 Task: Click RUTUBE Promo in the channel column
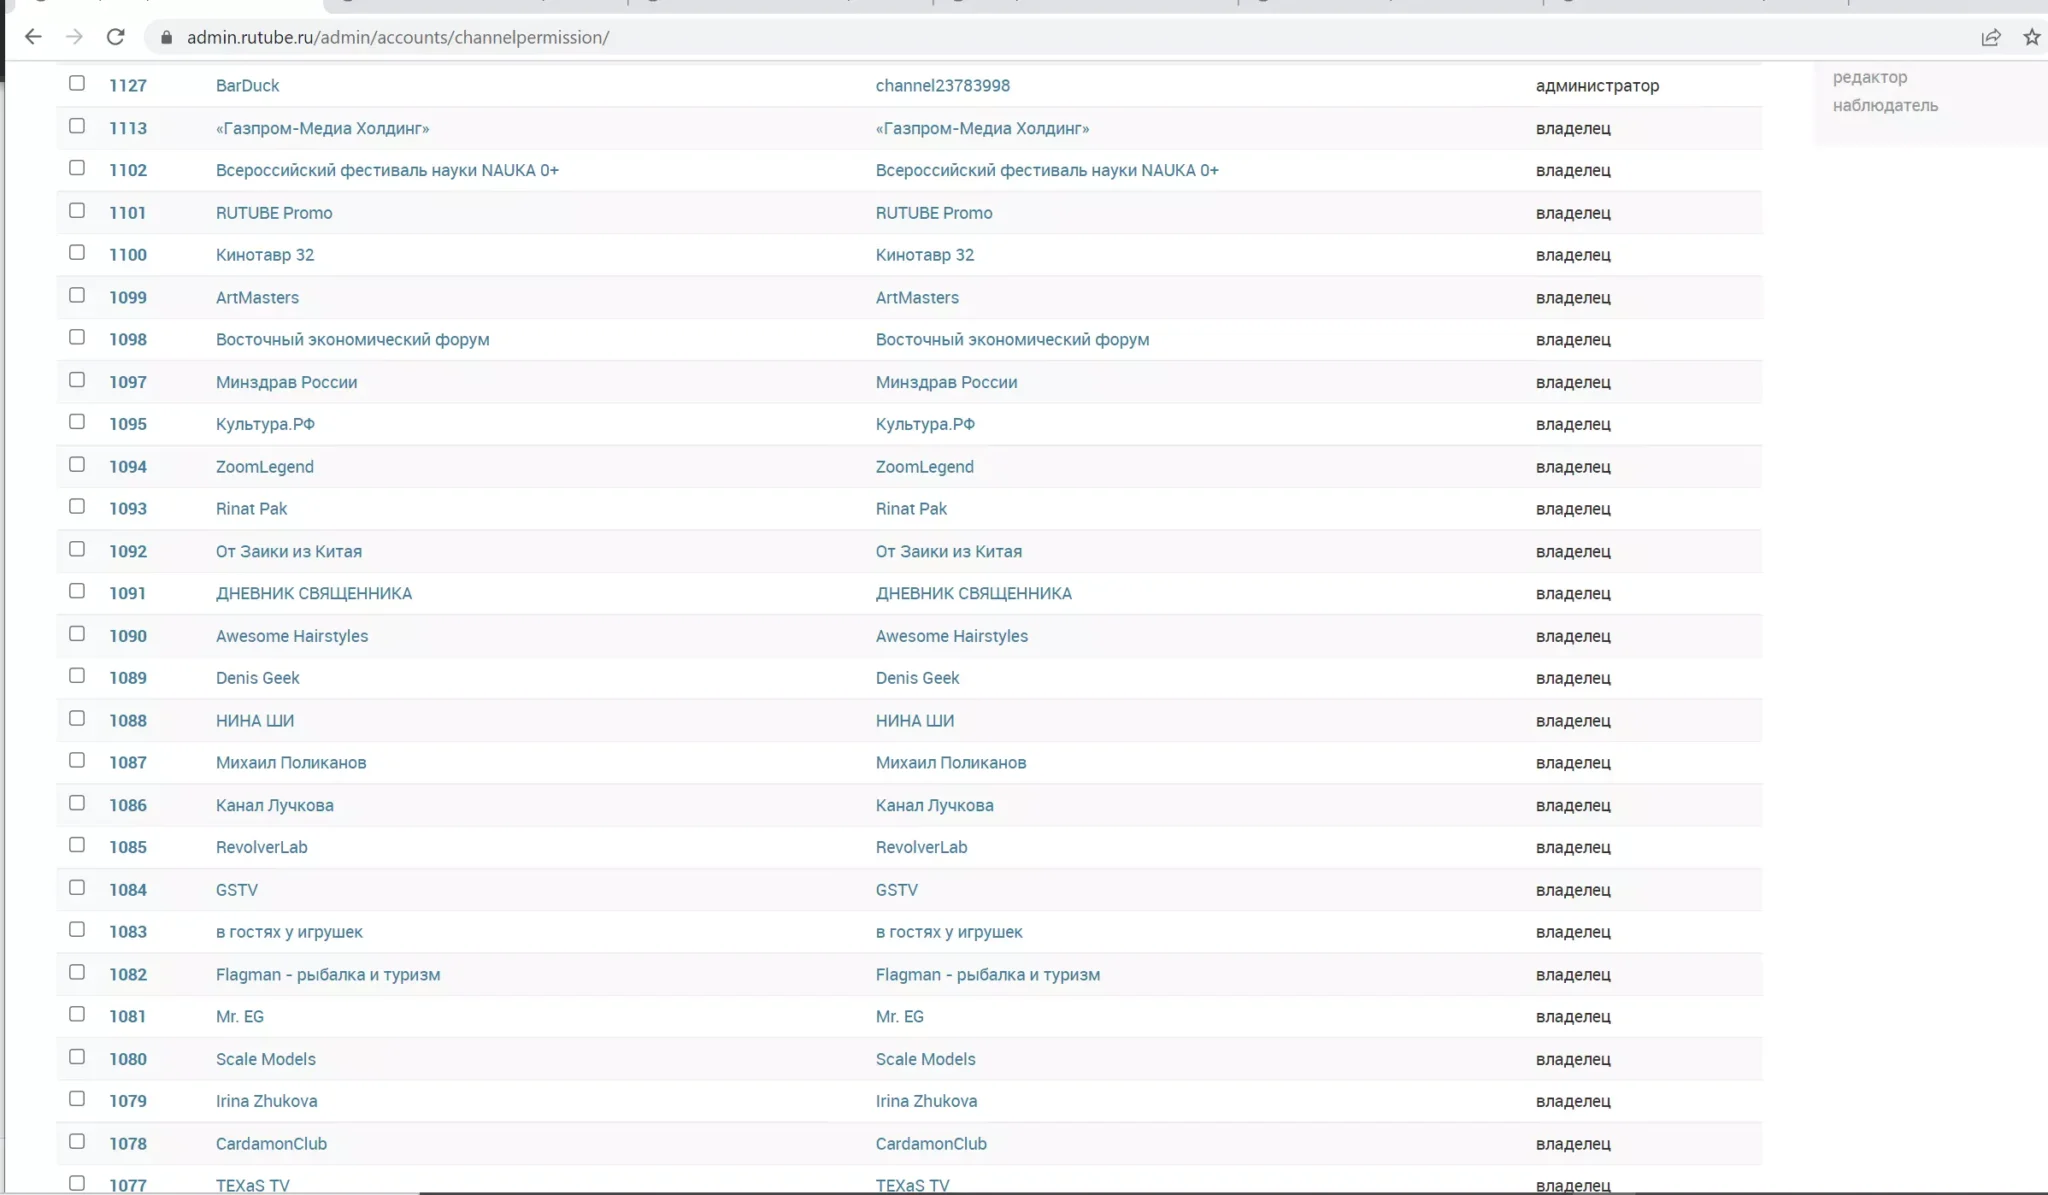[934, 213]
